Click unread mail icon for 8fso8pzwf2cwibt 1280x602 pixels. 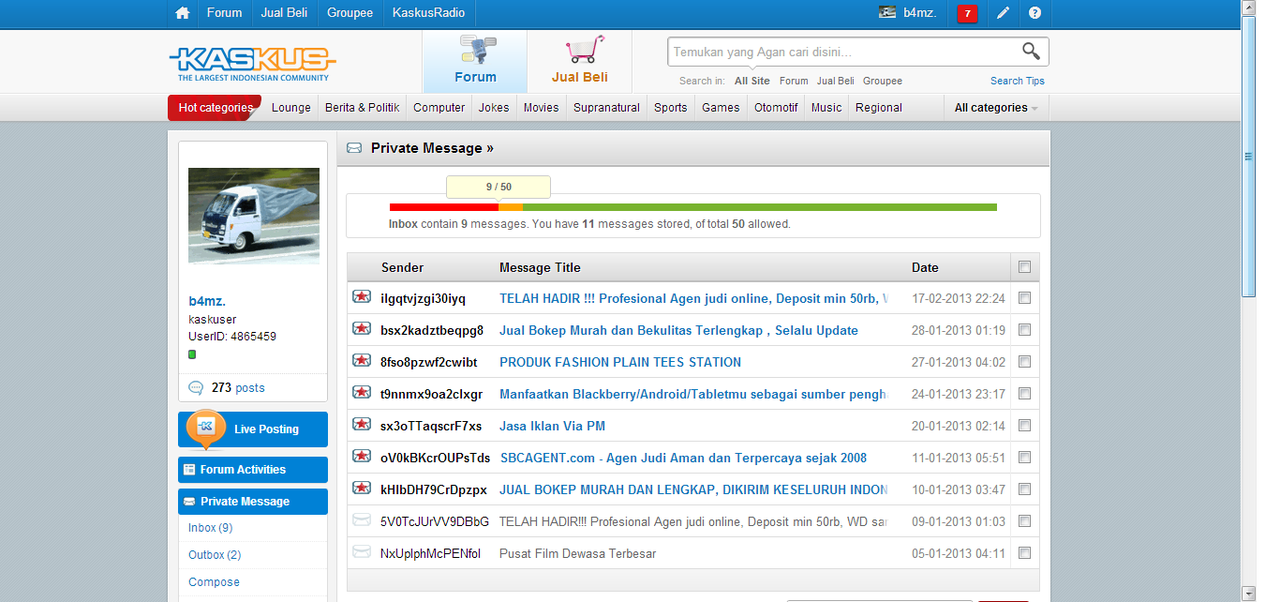[x=362, y=361]
